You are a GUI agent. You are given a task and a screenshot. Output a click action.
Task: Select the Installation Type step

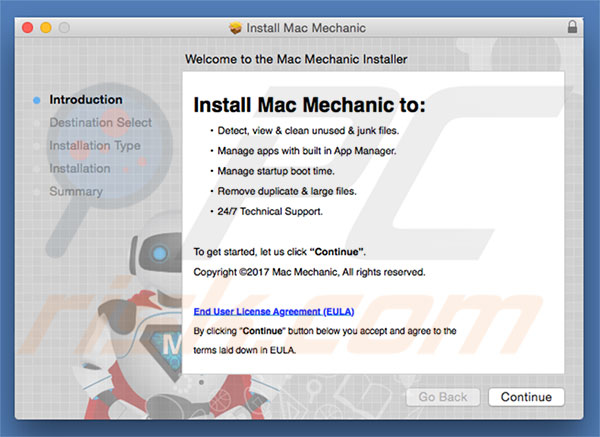(x=95, y=146)
